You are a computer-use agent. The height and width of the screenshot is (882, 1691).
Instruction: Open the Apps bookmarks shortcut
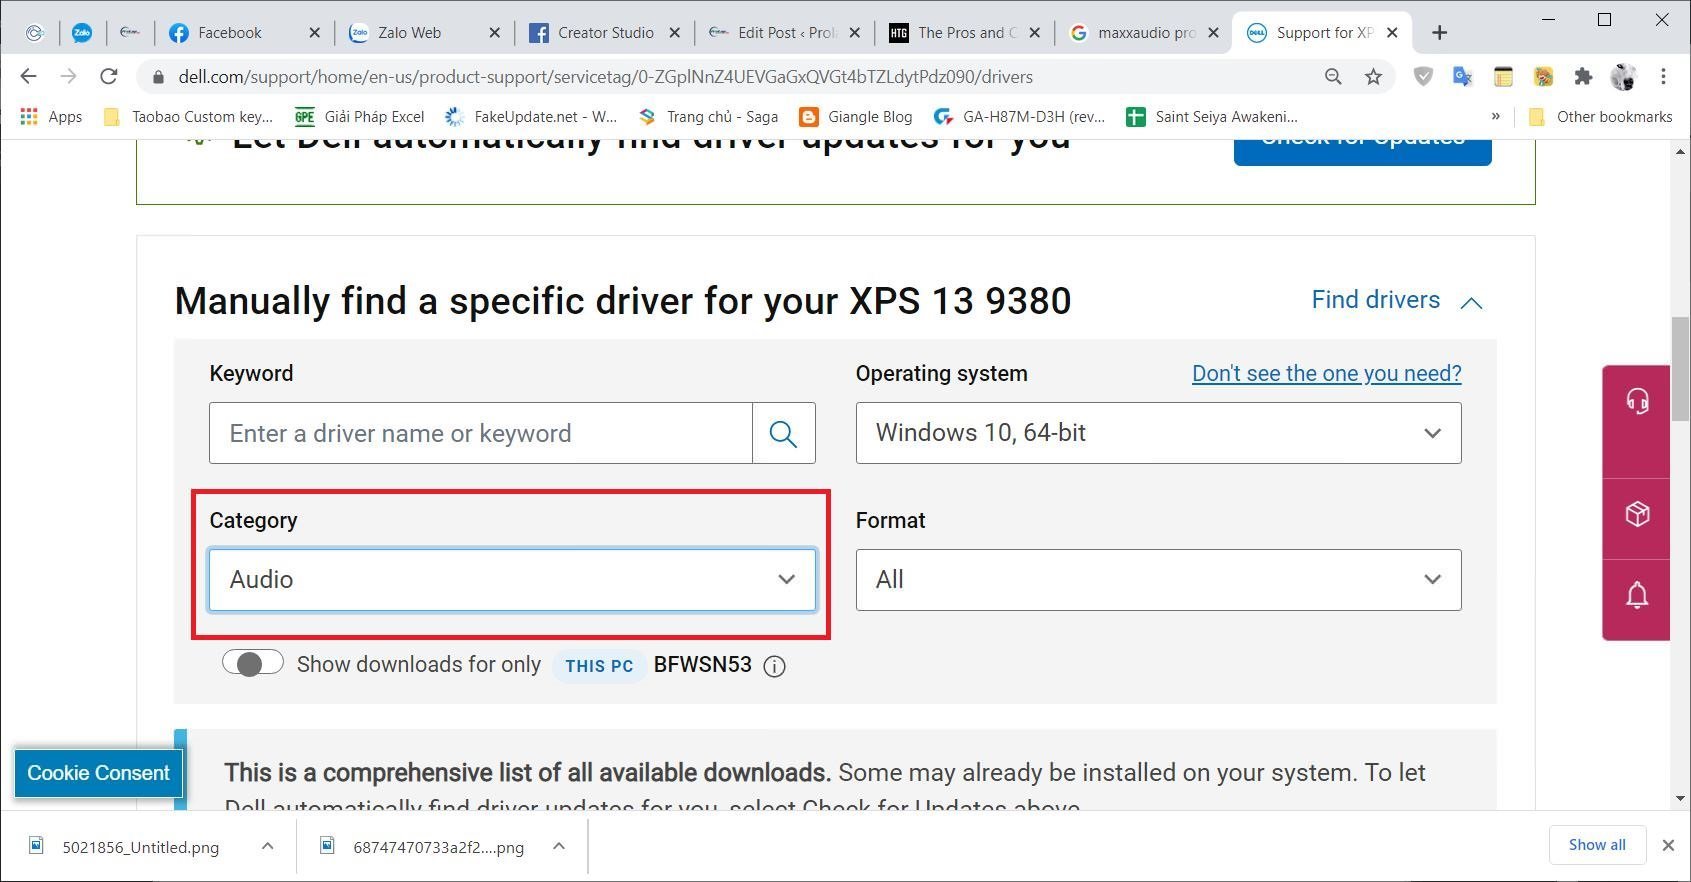pyautogui.click(x=51, y=117)
